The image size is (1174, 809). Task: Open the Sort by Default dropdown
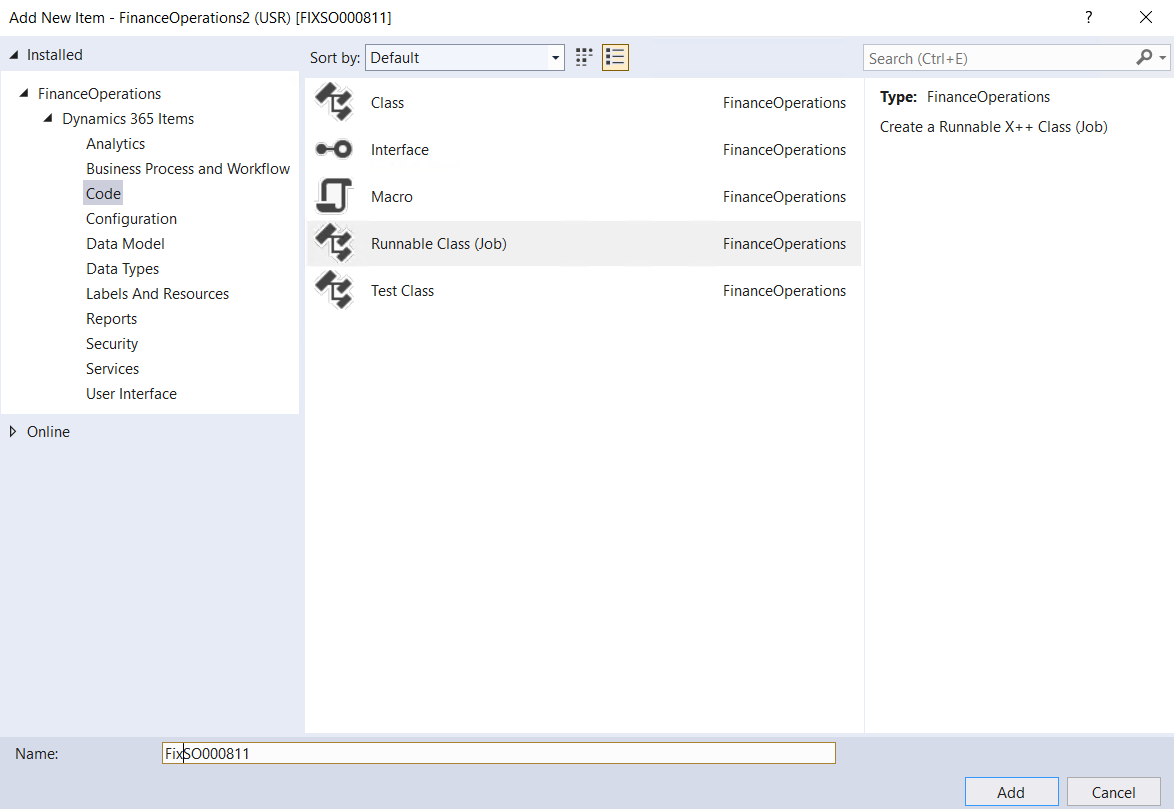click(x=465, y=58)
